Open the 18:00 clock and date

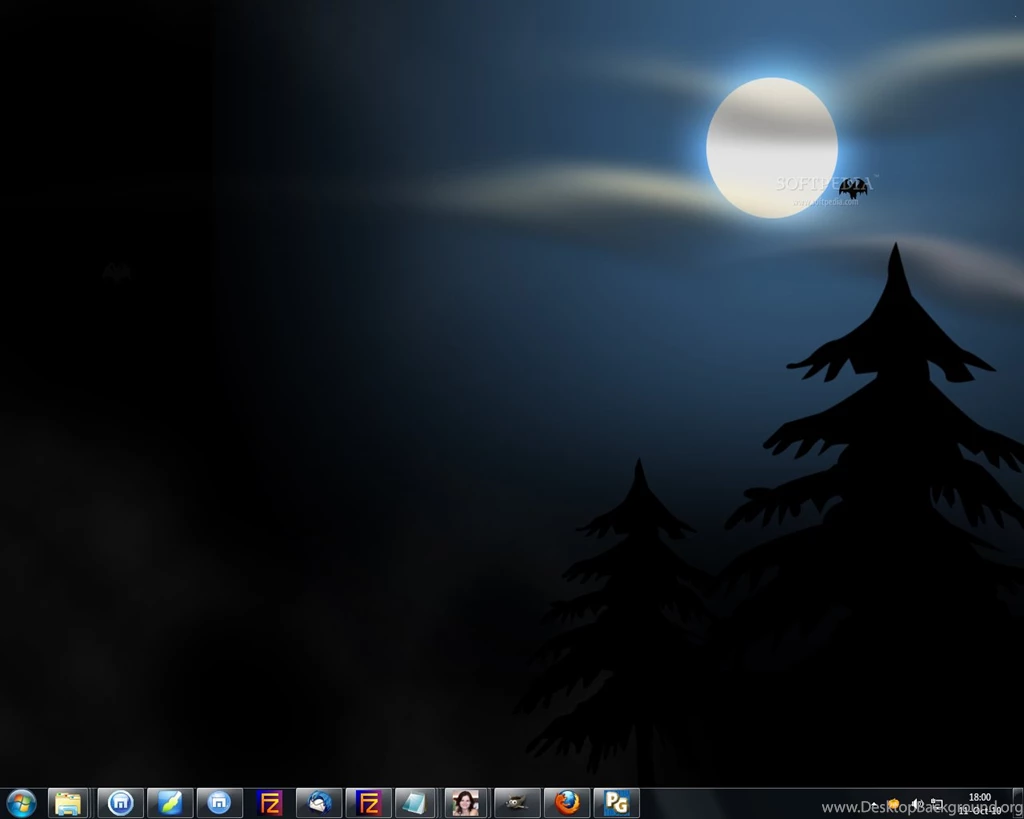click(x=979, y=804)
